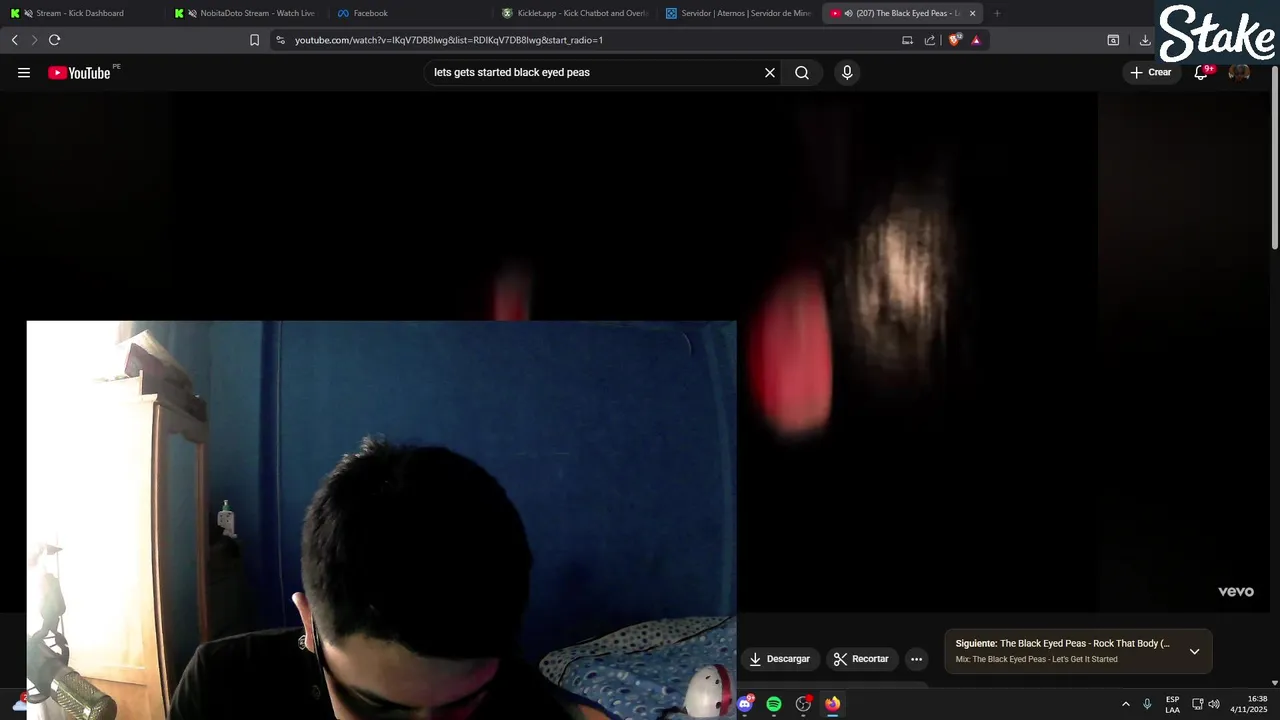The width and height of the screenshot is (1280, 720).
Task: Click the Descargar button
Action: 779,659
